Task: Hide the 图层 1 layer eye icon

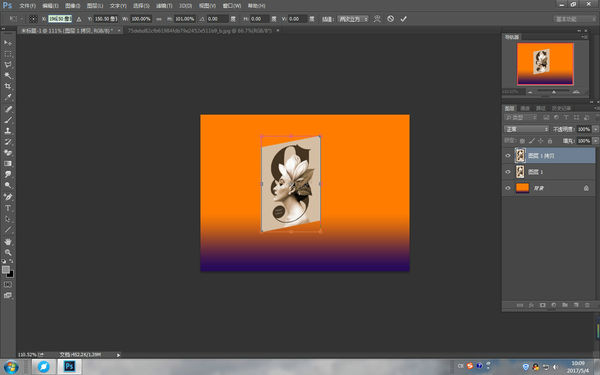Action: pos(508,172)
